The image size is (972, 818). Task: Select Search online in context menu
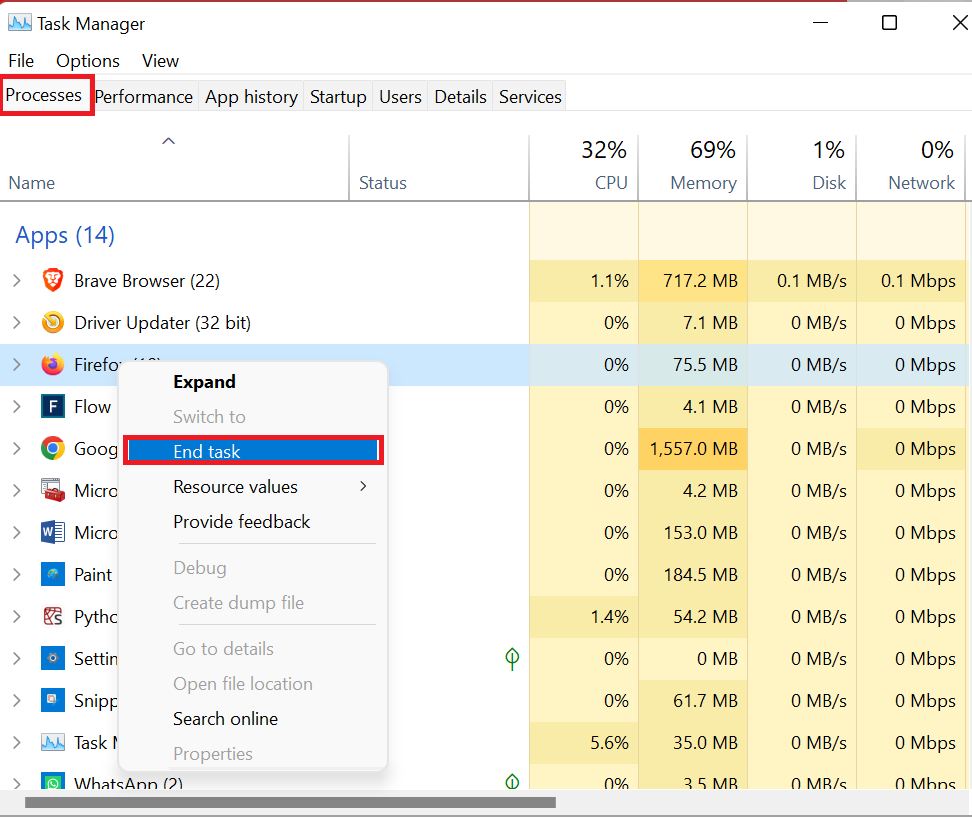pyautogui.click(x=225, y=719)
